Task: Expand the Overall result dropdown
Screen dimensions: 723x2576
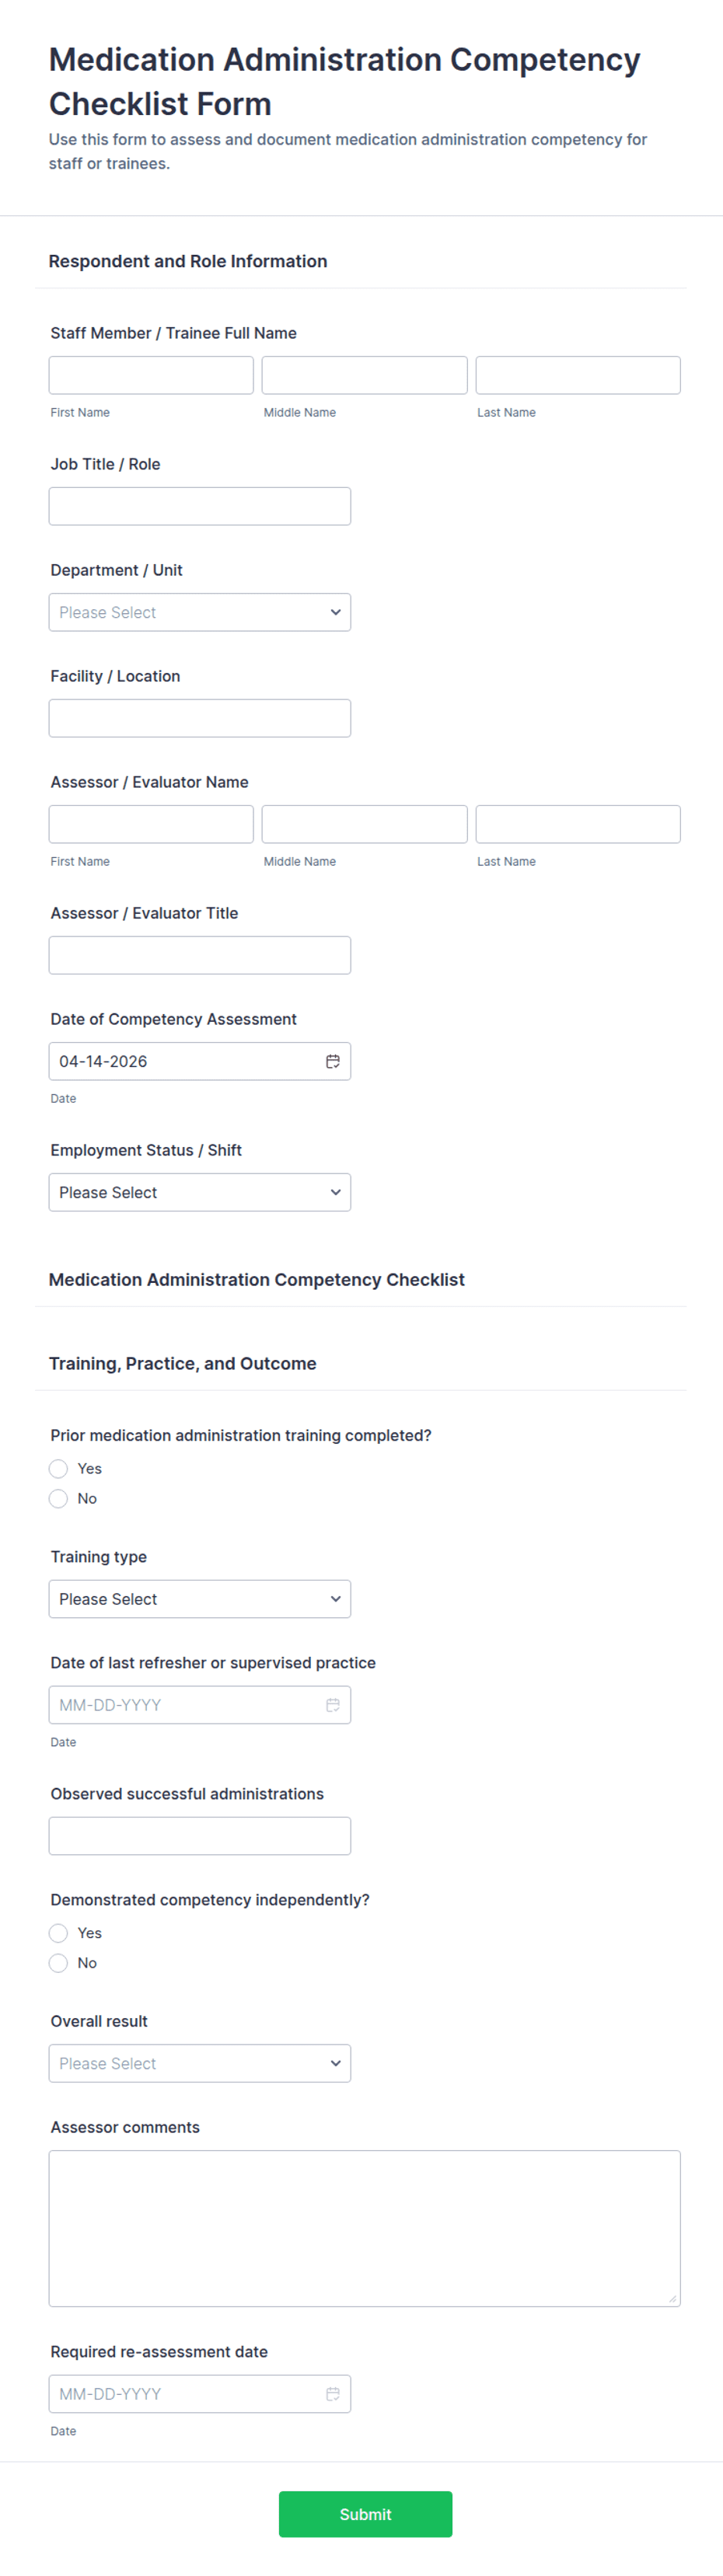Action: coord(199,2063)
